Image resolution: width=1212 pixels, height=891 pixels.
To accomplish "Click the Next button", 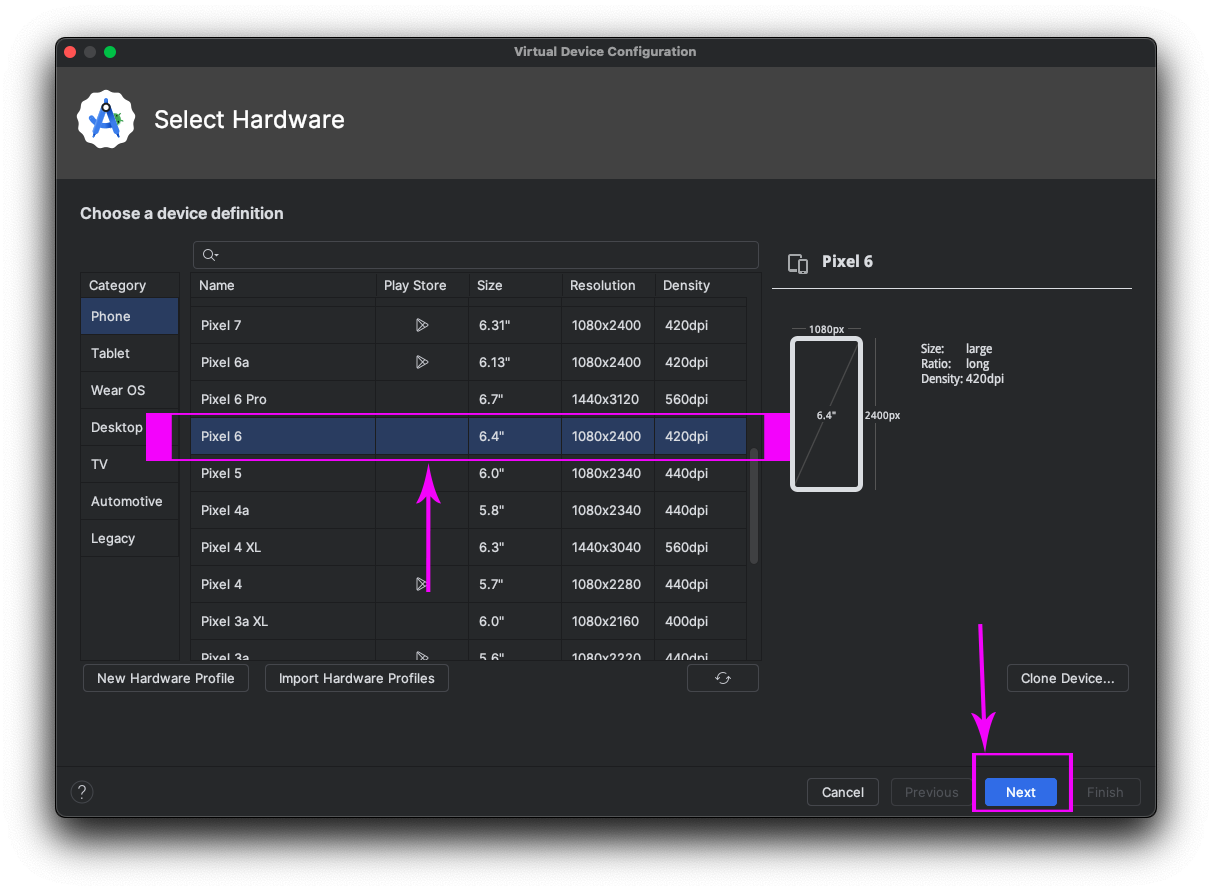I will [1021, 792].
